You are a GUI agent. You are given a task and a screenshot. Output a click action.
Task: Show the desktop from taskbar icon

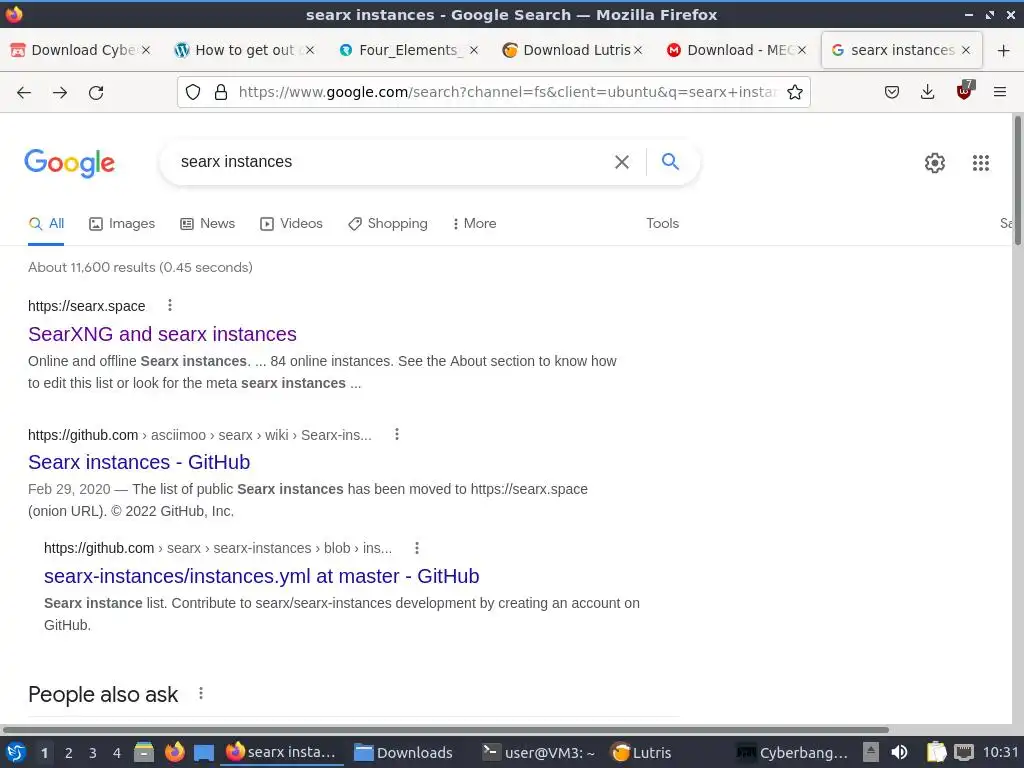[204, 753]
